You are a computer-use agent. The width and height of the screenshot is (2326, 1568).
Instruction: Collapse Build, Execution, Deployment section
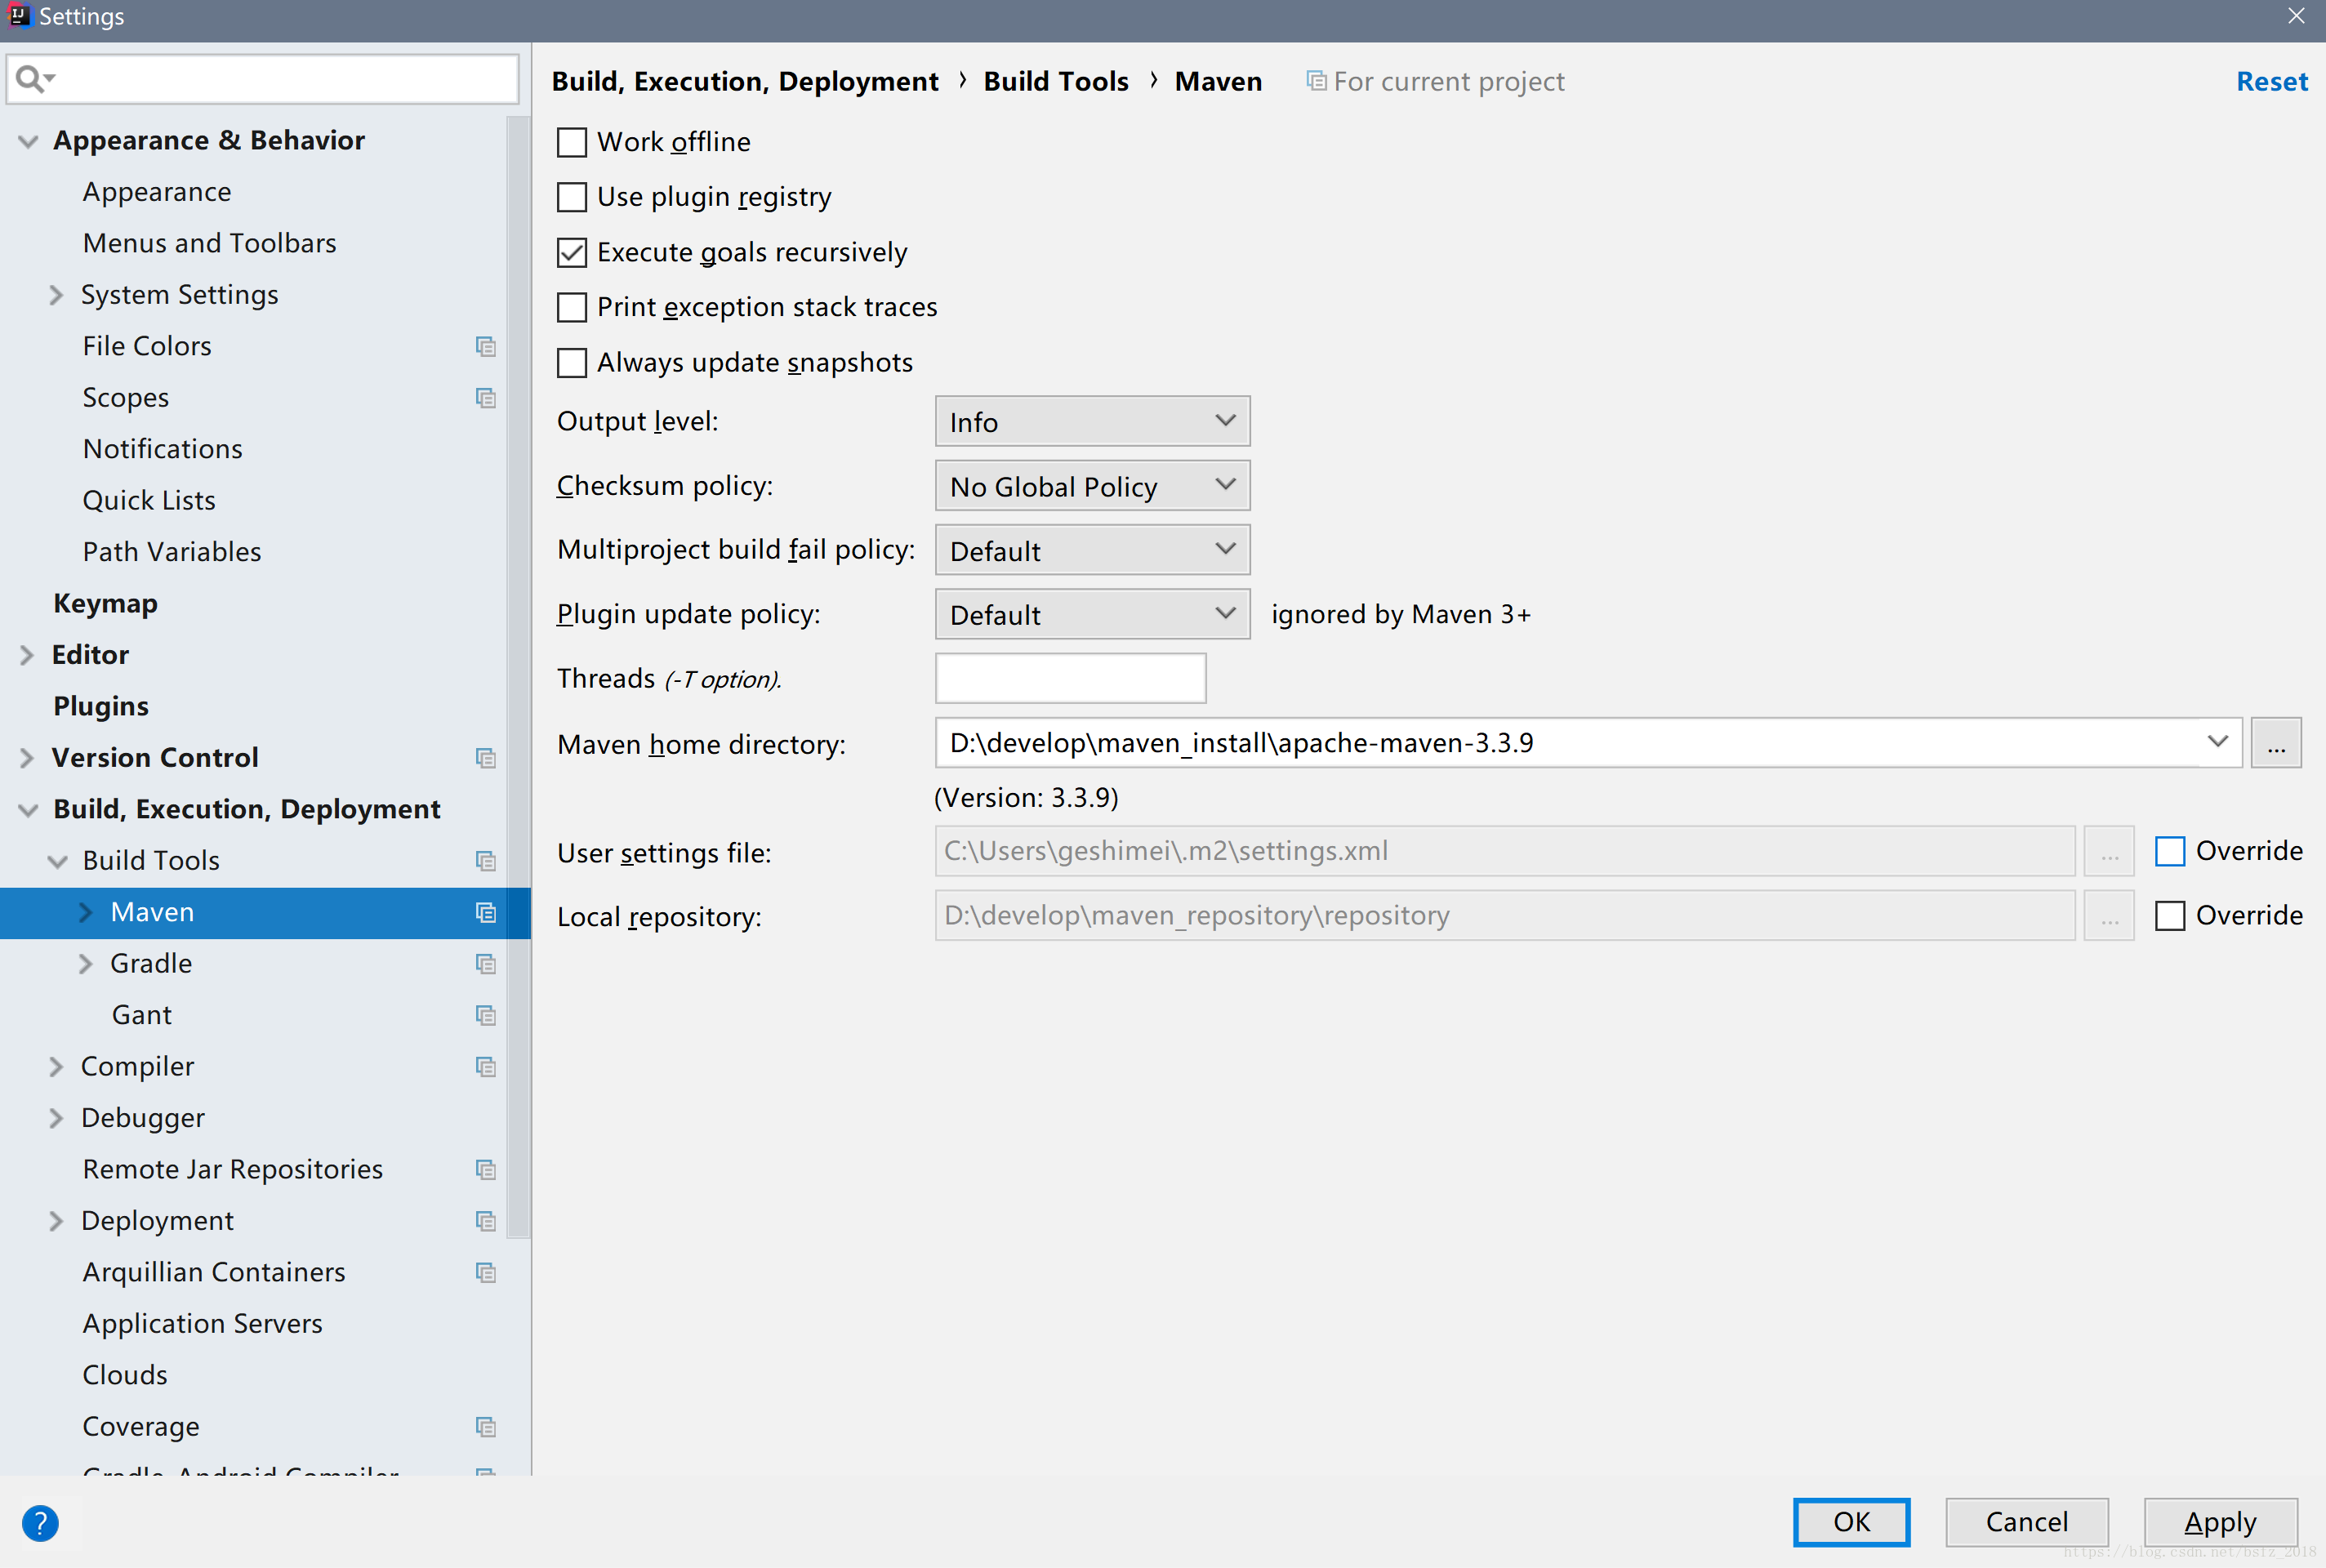(x=28, y=810)
